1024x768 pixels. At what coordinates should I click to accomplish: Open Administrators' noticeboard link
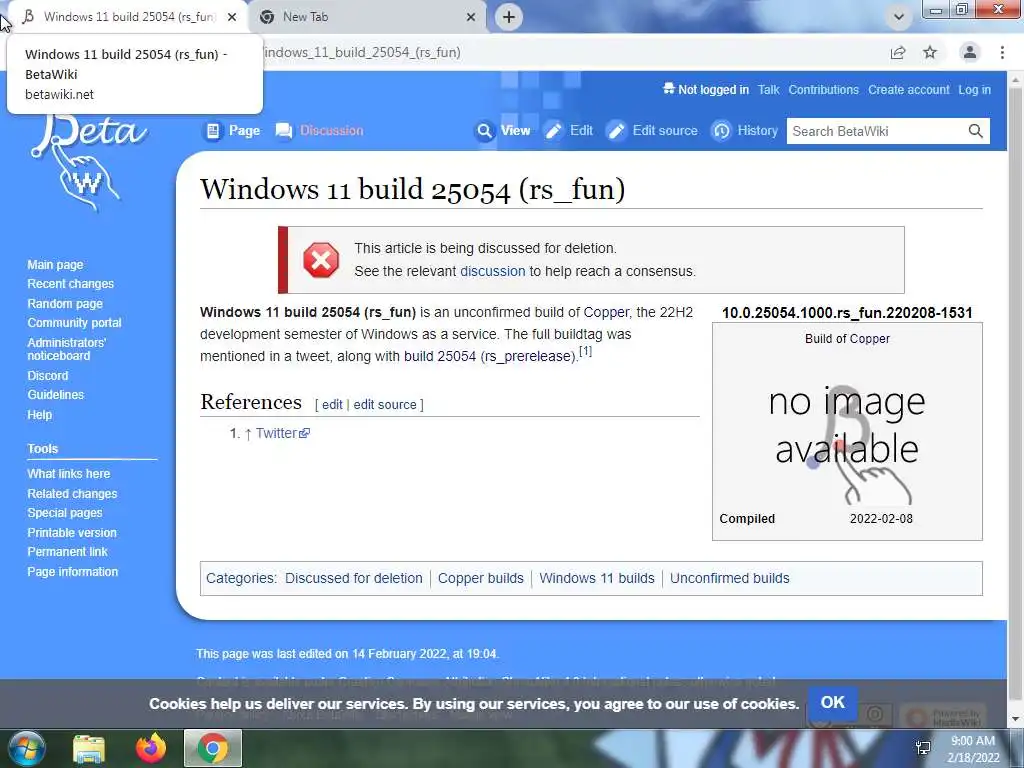pyautogui.click(x=67, y=349)
